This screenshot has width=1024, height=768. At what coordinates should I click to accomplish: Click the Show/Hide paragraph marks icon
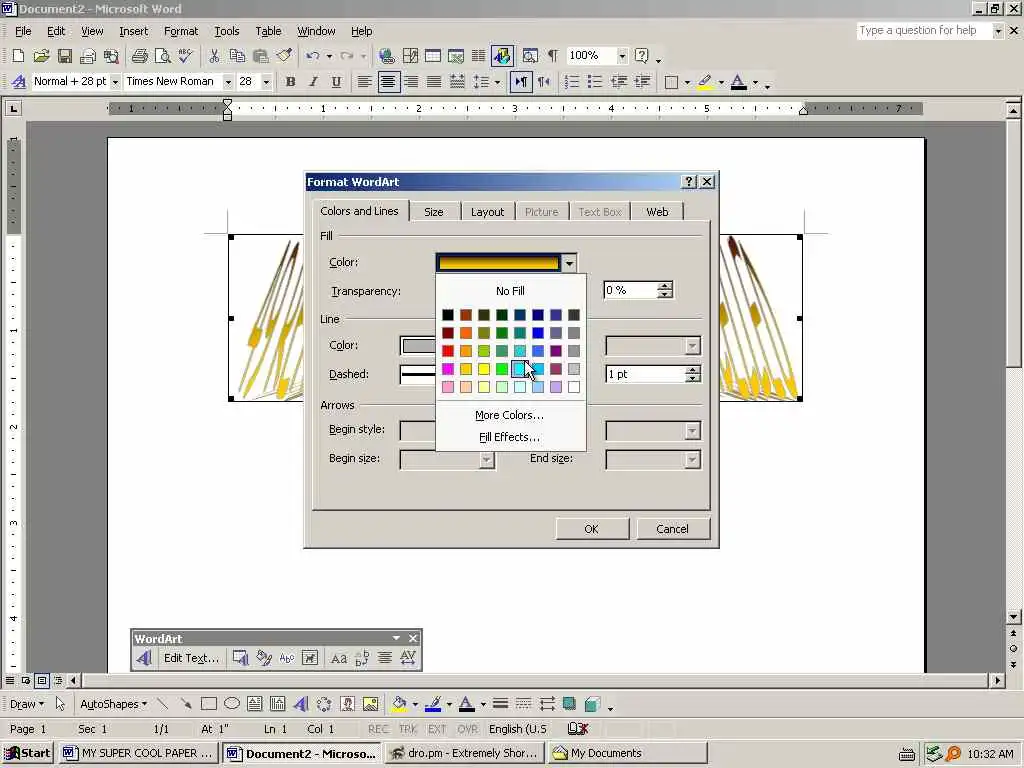click(x=553, y=56)
